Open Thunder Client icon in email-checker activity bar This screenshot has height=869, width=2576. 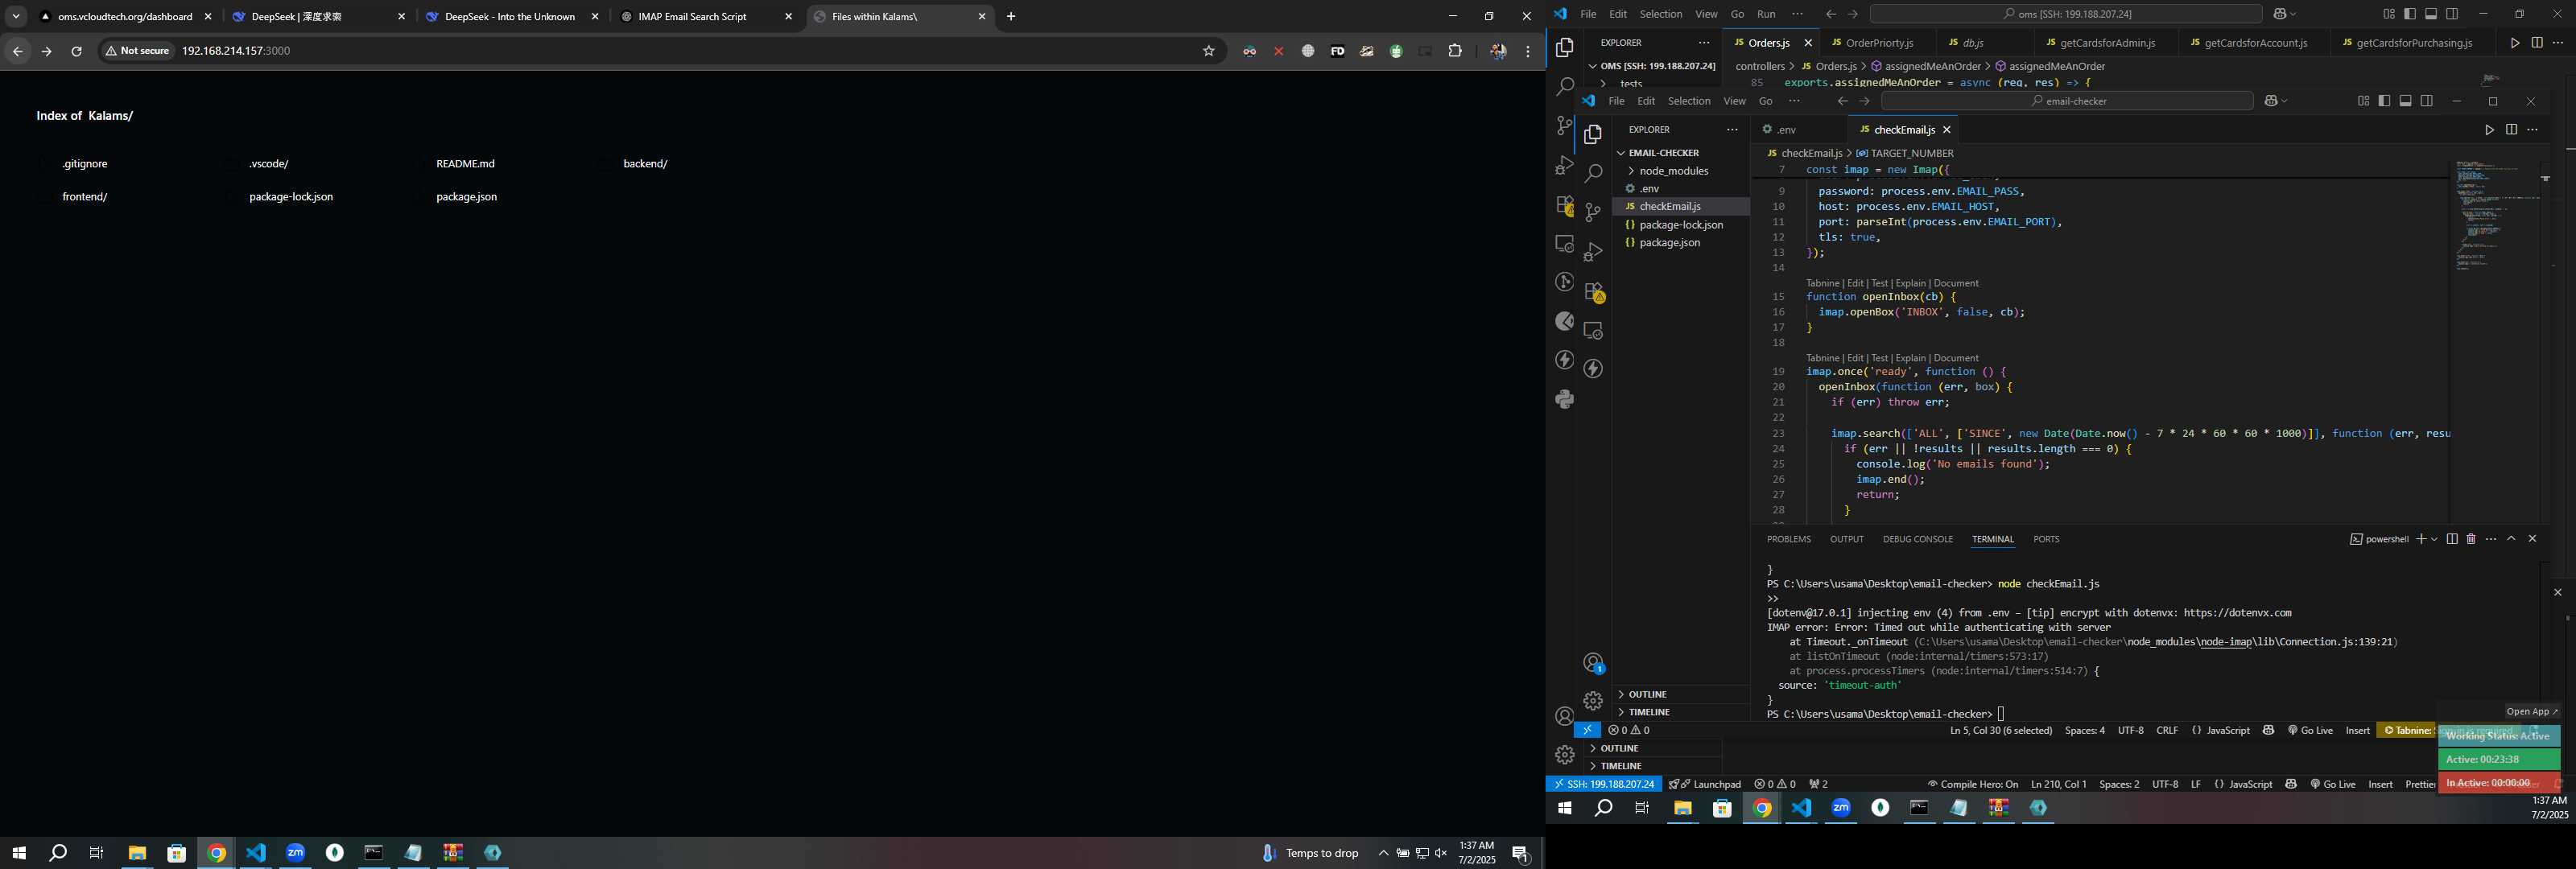[x=1593, y=369]
